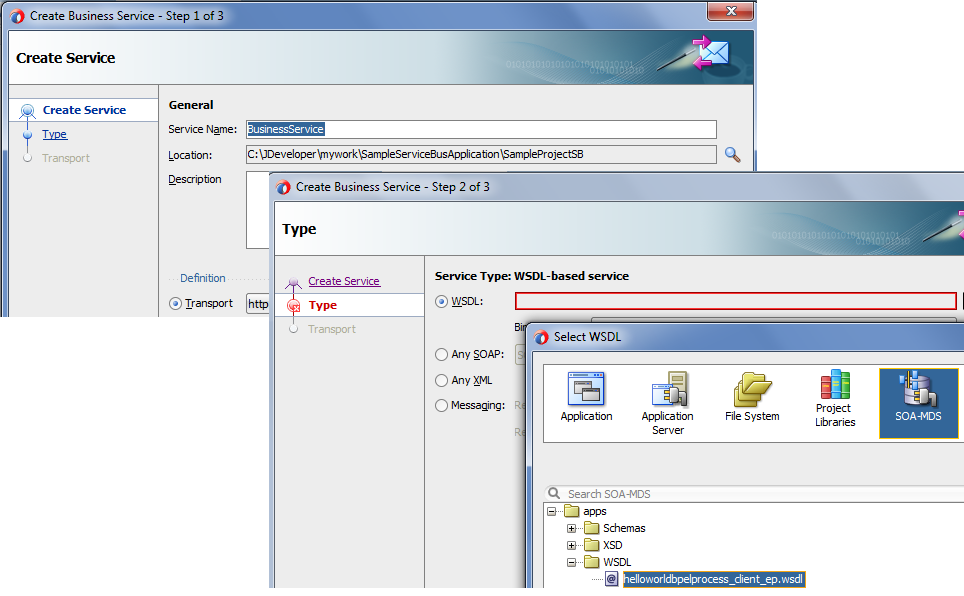Click the Location browse magnifier icon
964x596 pixels.
732,154
